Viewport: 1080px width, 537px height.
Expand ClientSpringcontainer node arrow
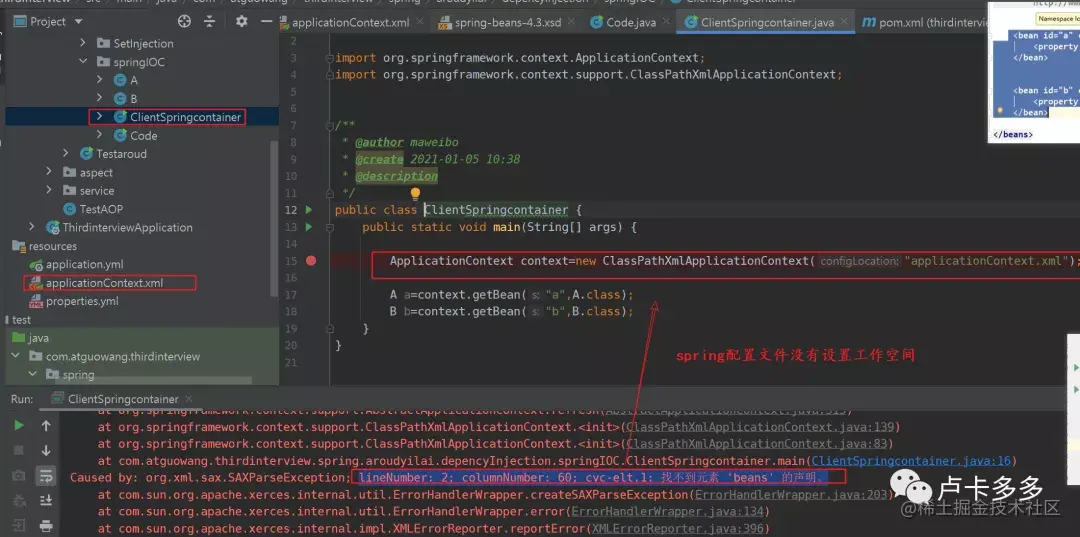click(99, 117)
